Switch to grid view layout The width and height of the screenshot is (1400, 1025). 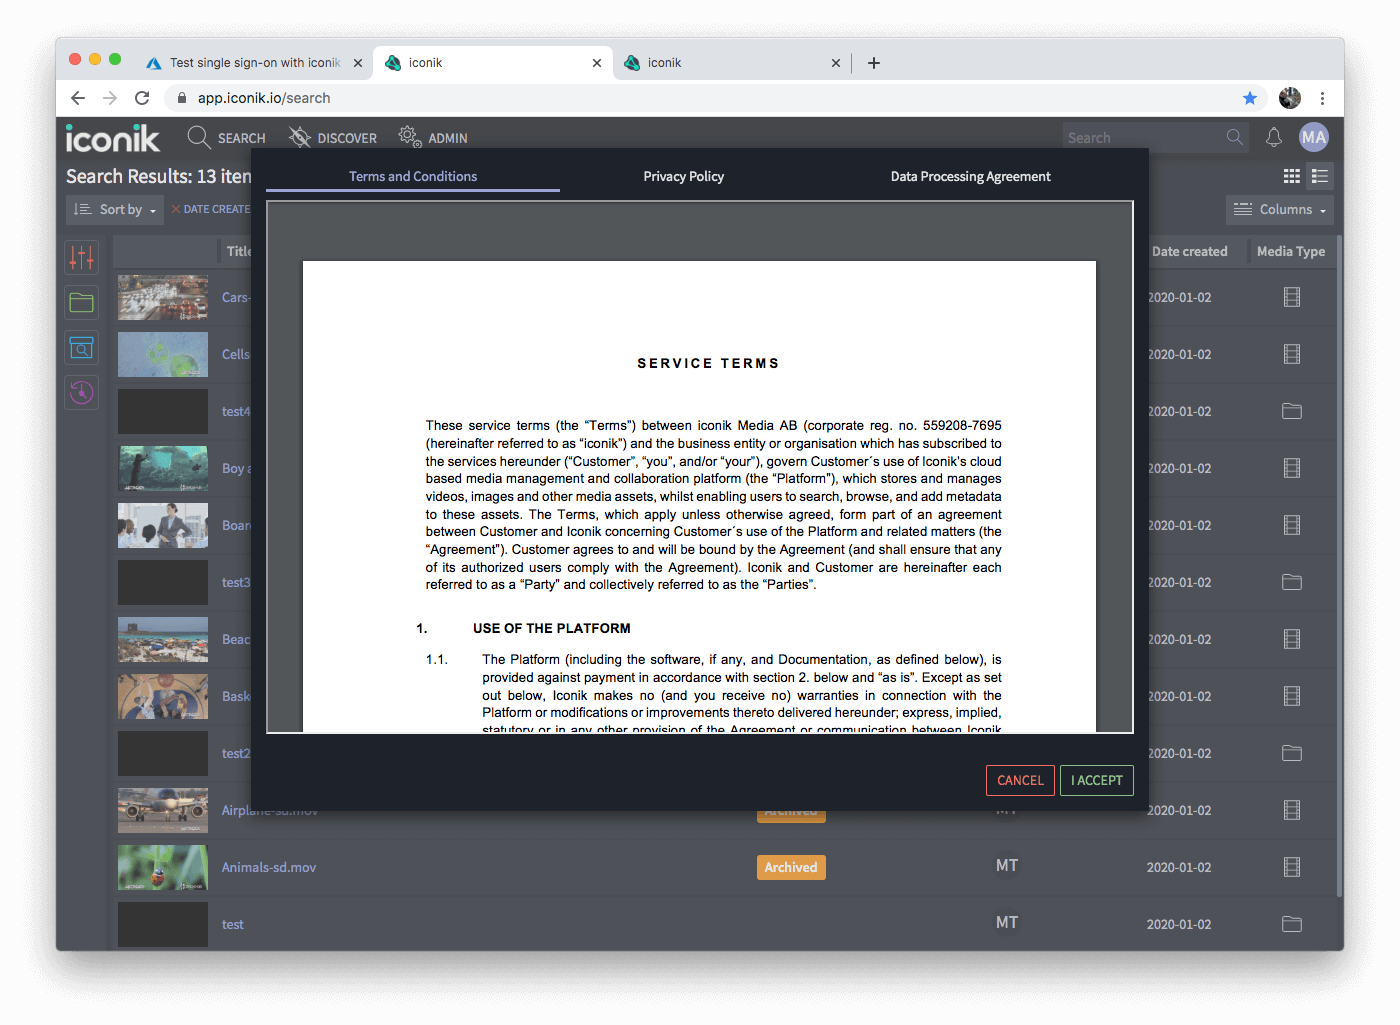(x=1291, y=176)
